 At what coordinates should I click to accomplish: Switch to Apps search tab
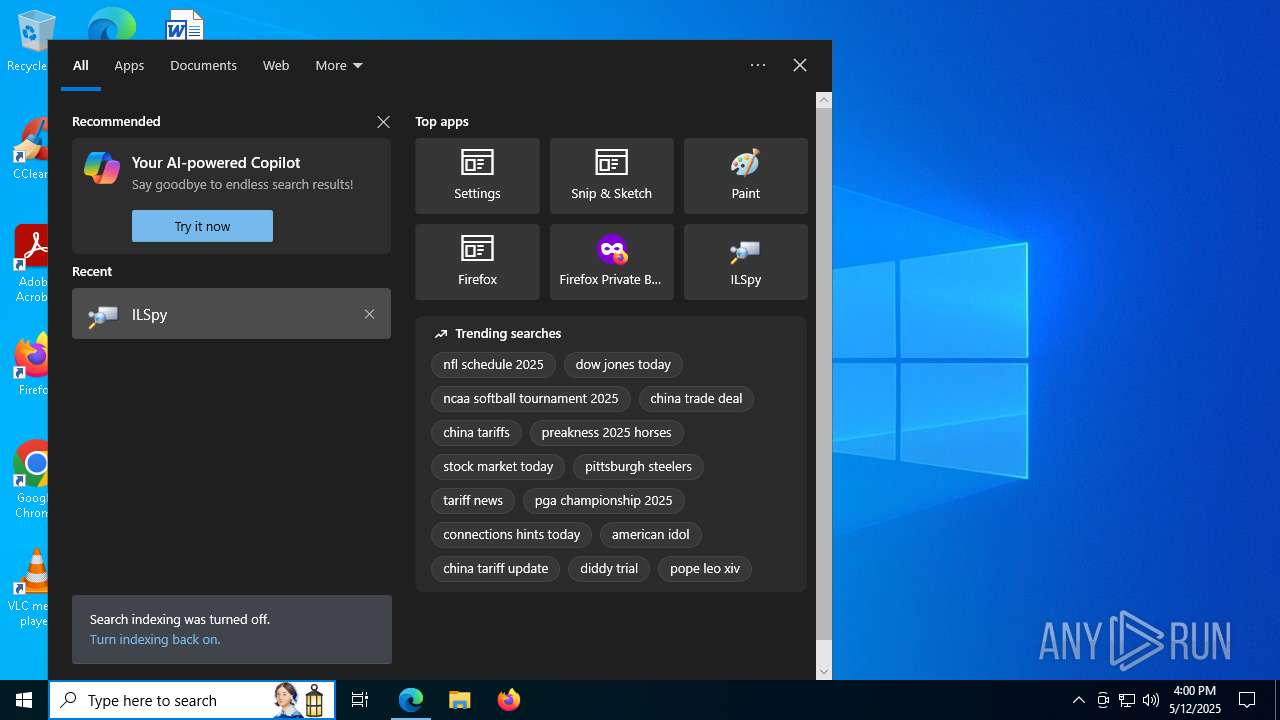(129, 65)
